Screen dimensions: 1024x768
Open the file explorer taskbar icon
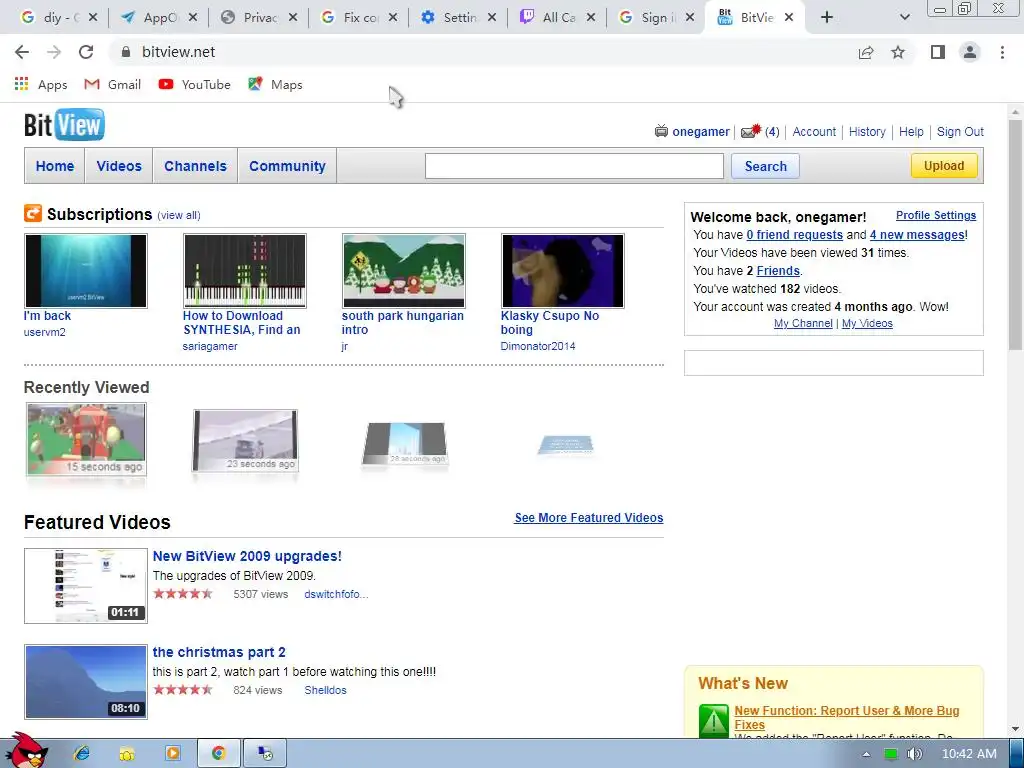click(127, 754)
